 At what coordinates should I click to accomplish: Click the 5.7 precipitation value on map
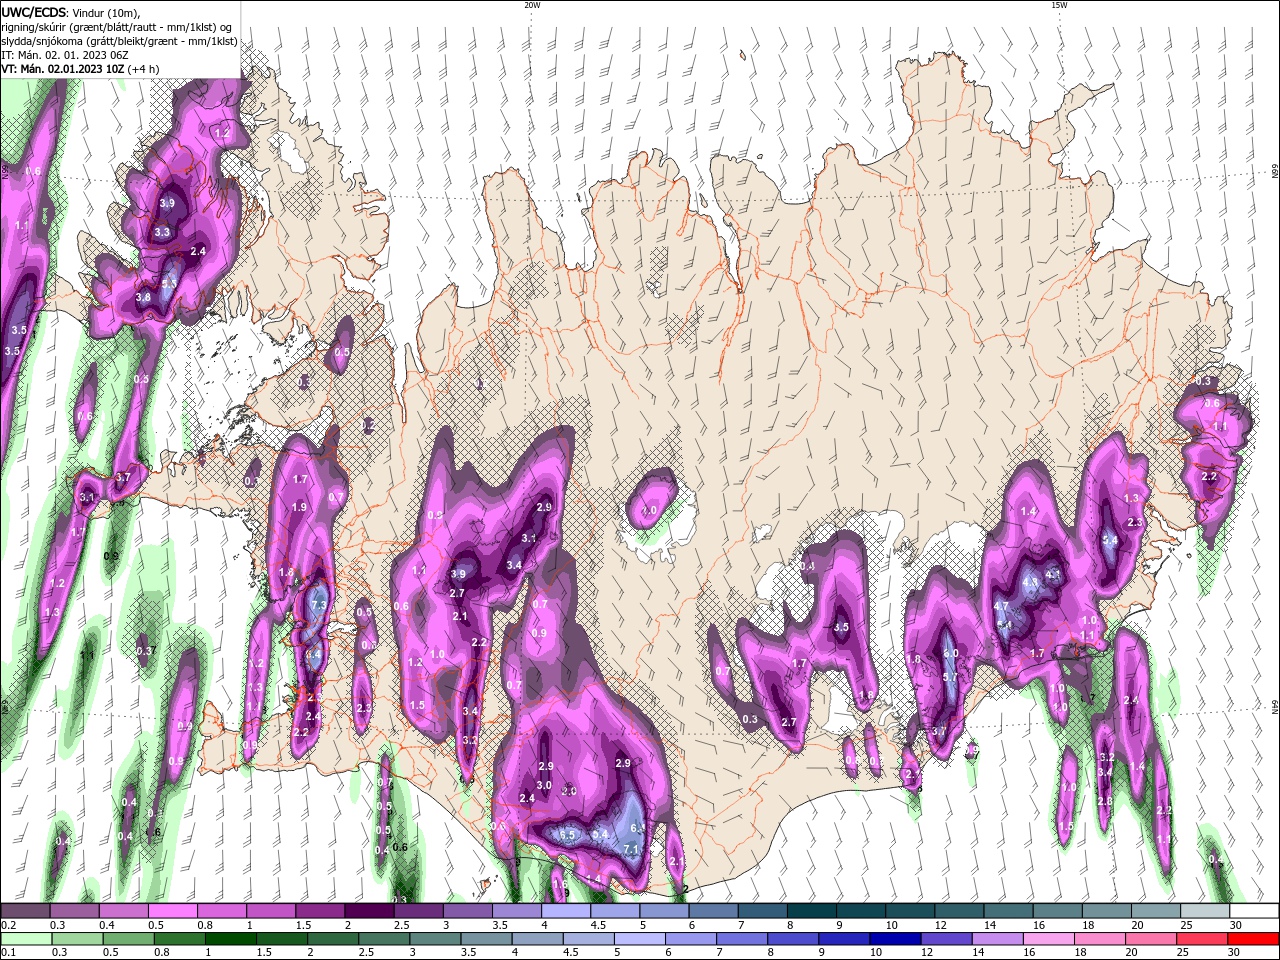point(950,677)
